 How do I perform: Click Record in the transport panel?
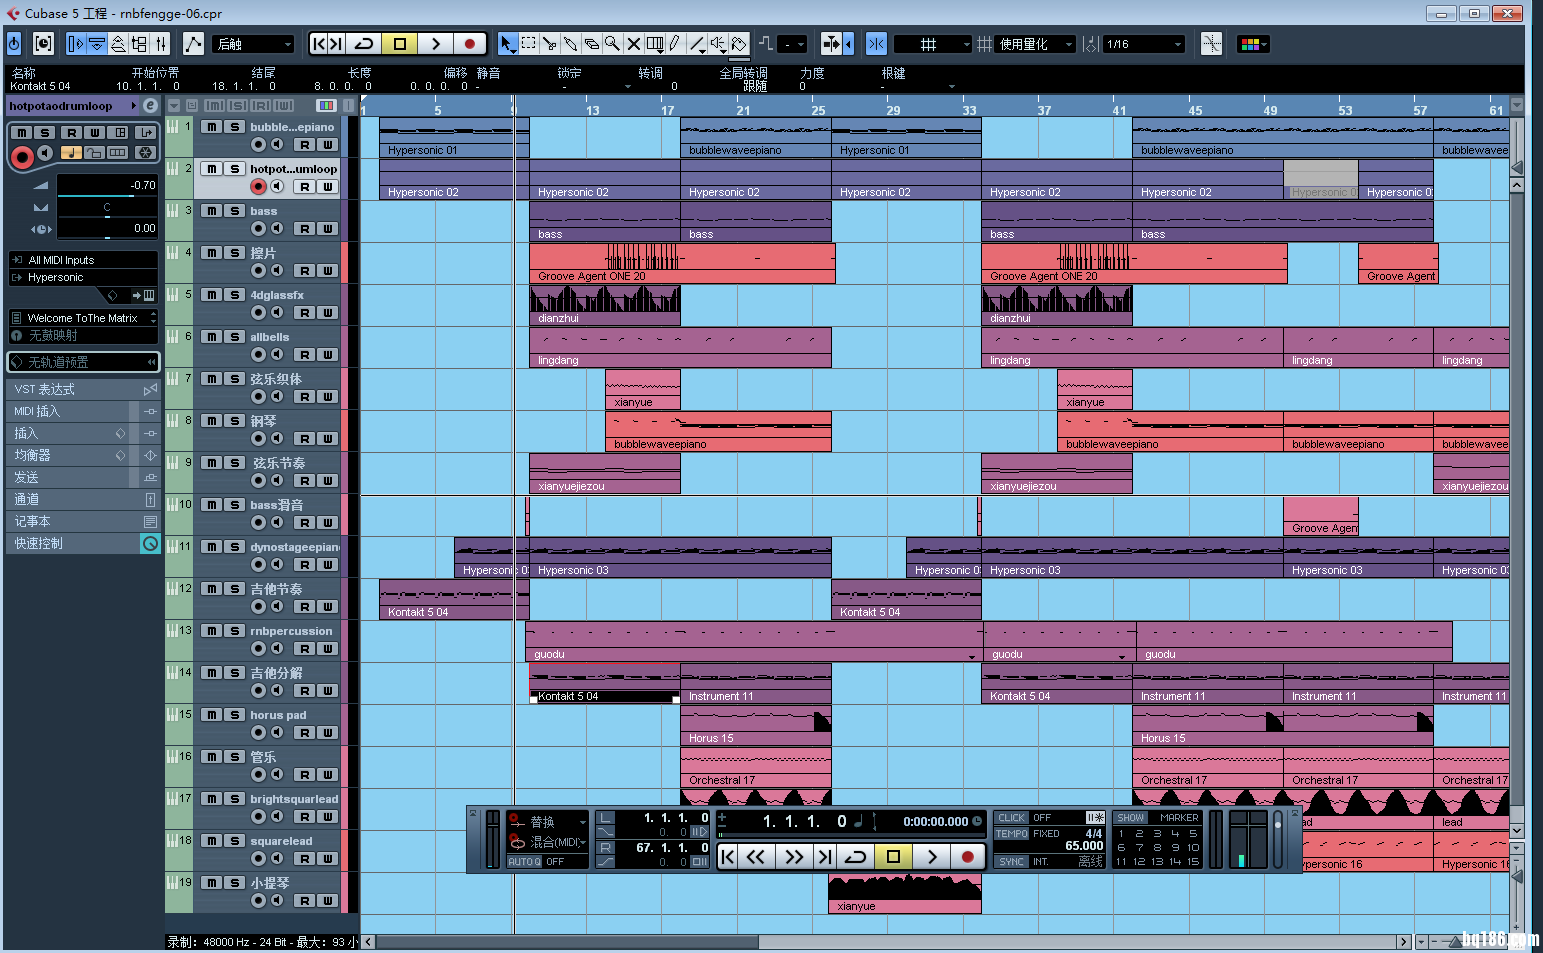967,857
